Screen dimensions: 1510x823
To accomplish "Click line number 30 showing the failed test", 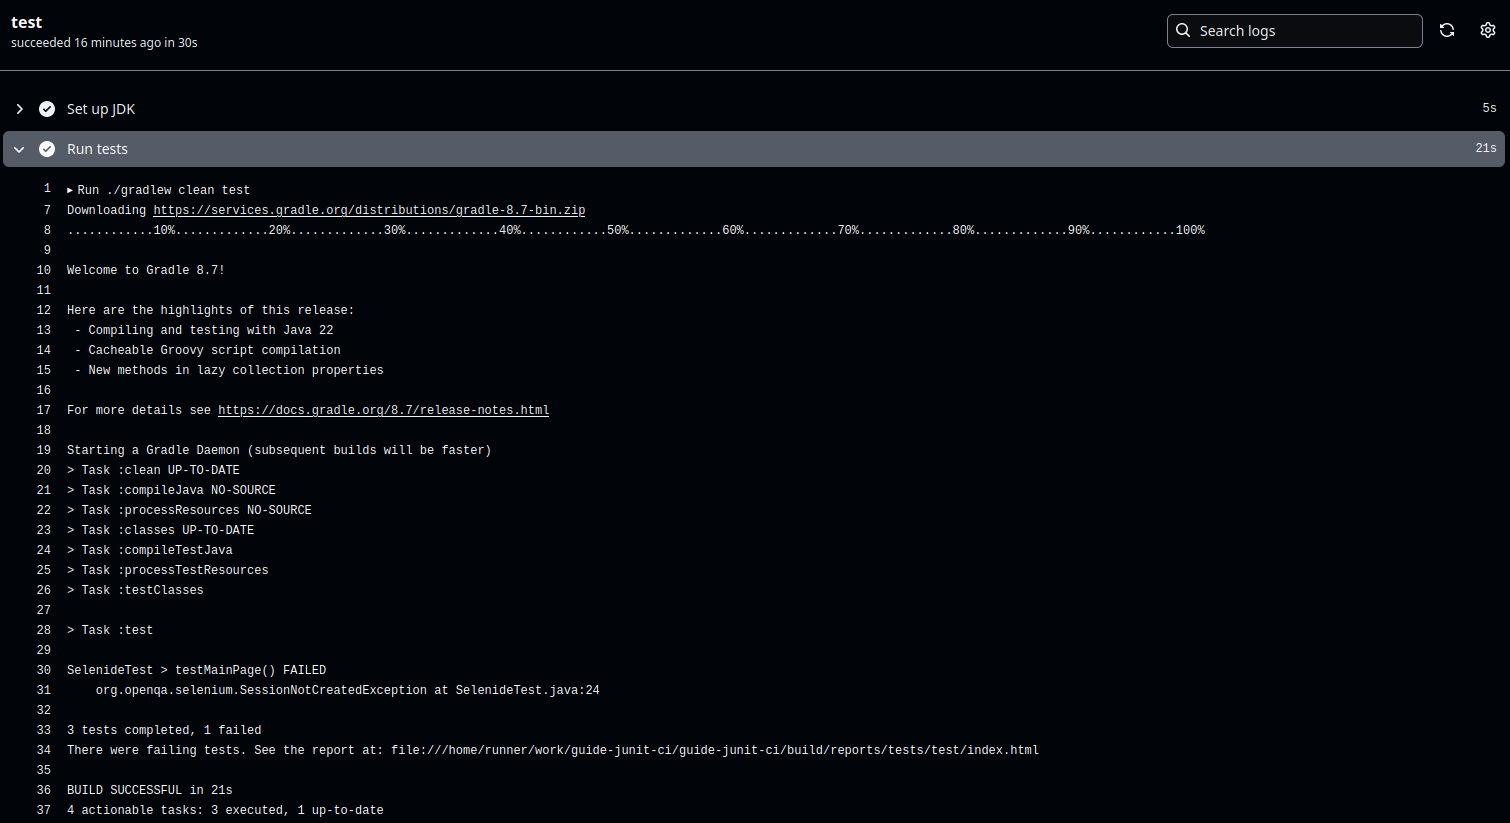I will (43, 670).
